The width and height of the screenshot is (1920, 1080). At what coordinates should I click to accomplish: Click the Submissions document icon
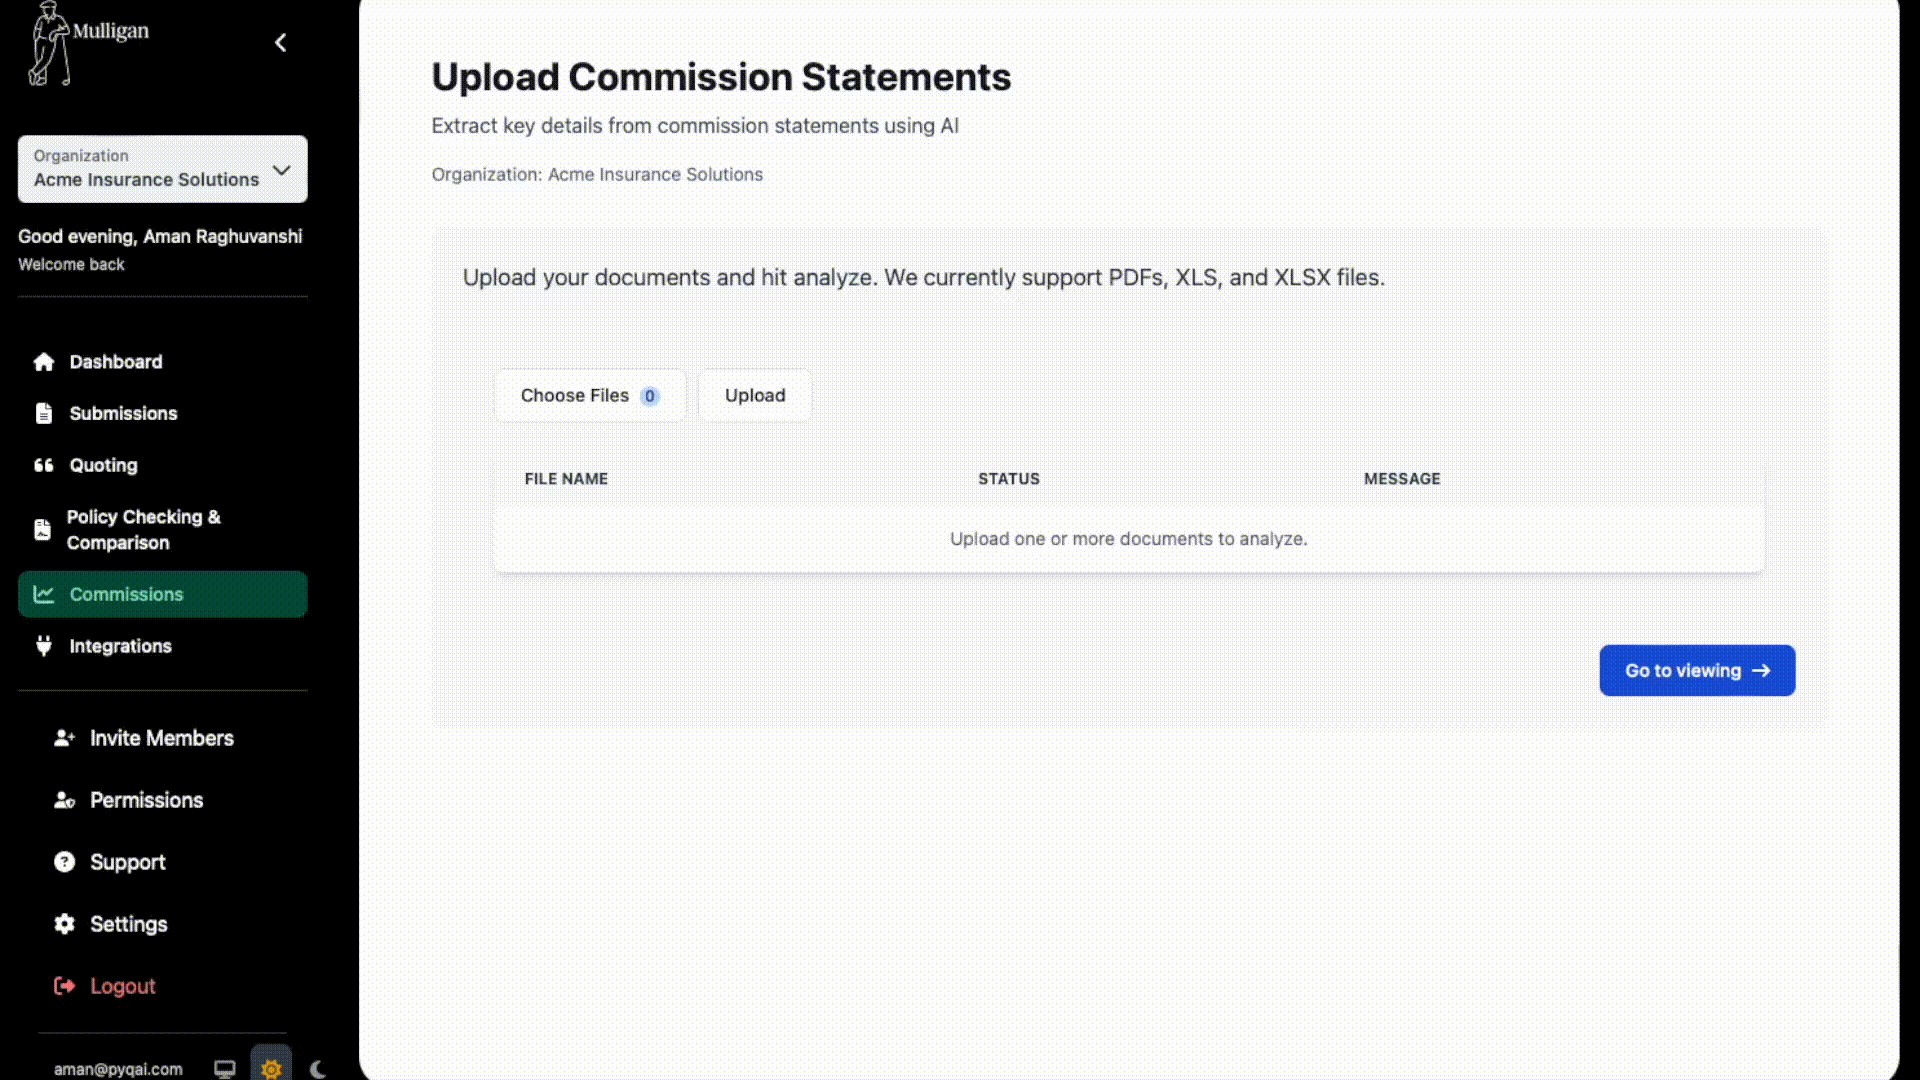[43, 414]
